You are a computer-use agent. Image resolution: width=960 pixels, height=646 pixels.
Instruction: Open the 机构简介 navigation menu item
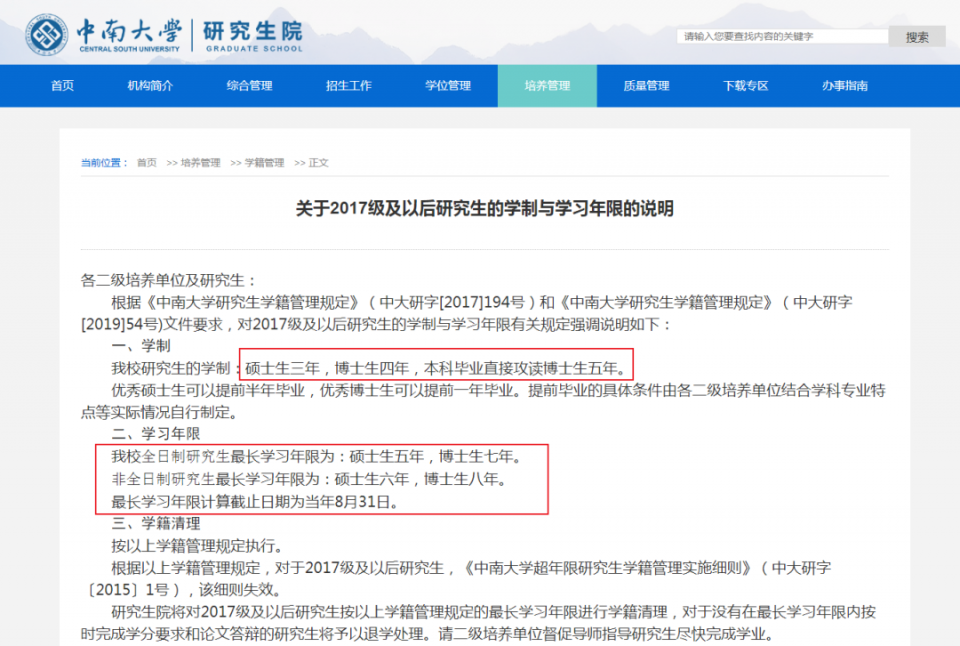pos(150,86)
